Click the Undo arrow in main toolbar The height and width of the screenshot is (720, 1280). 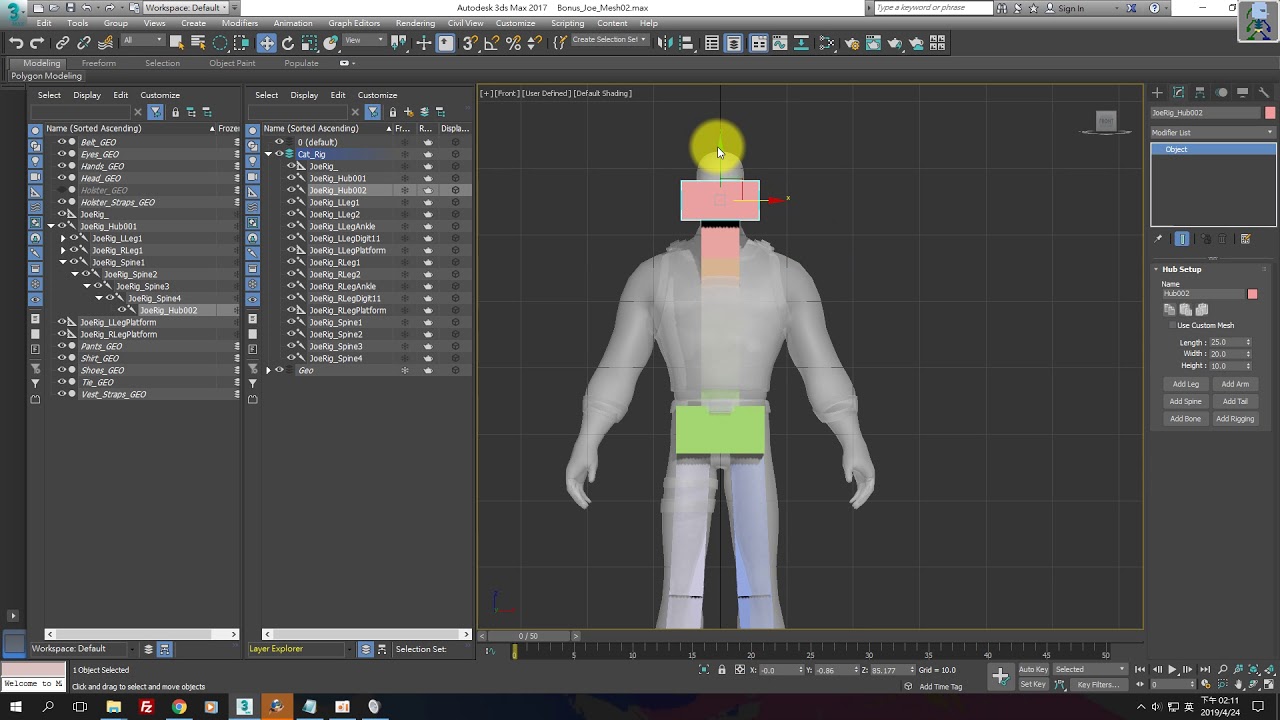[16, 43]
